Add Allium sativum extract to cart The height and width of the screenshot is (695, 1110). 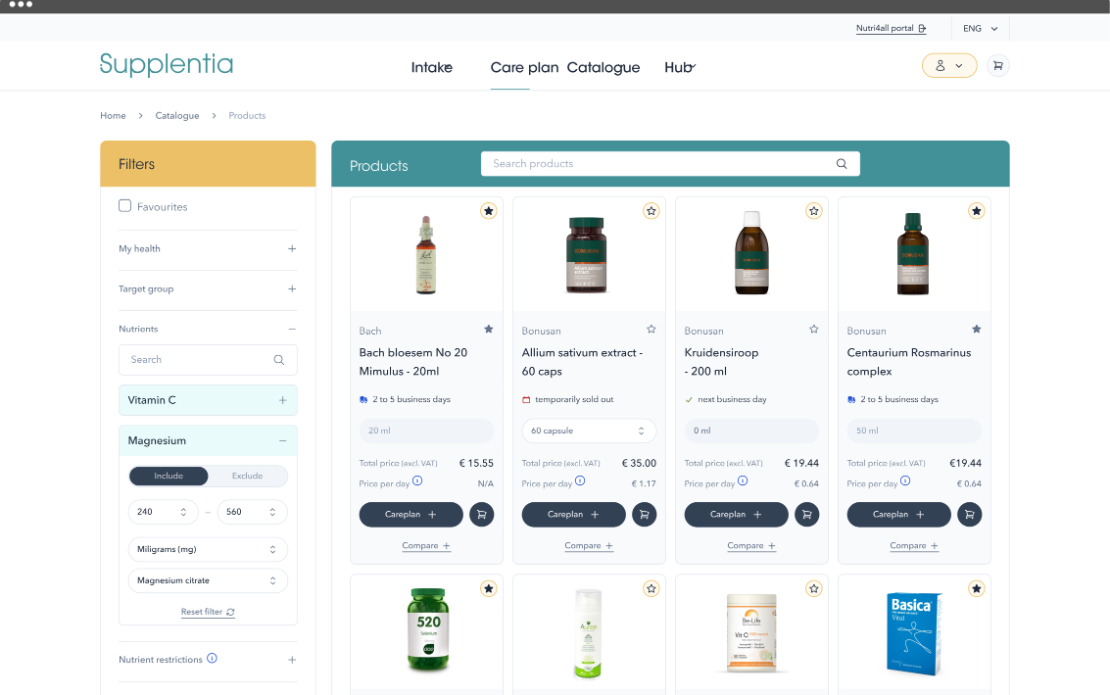pyautogui.click(x=644, y=515)
